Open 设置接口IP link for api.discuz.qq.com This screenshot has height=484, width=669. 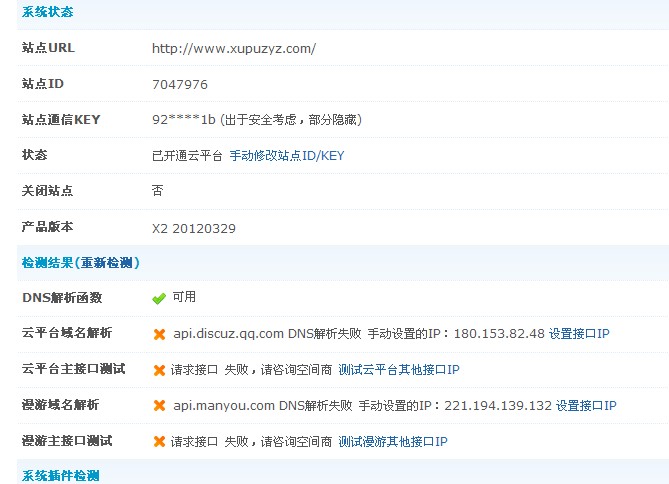coord(579,333)
